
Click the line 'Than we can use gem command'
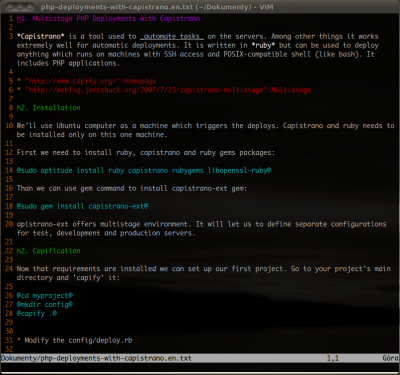132,188
